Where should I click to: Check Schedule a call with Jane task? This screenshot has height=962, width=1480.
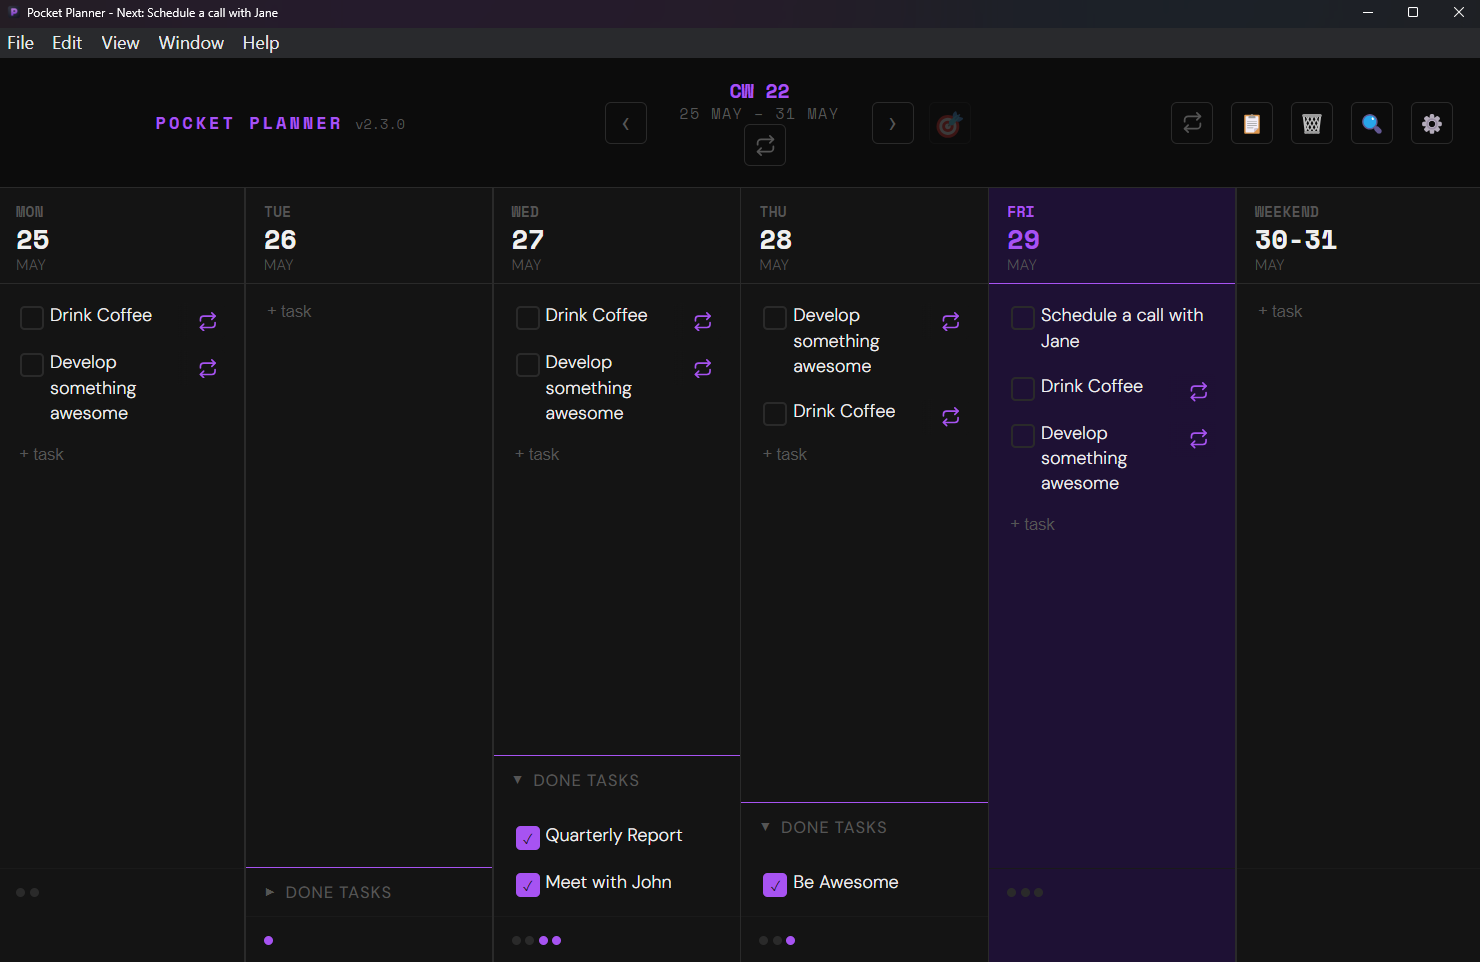1023,318
